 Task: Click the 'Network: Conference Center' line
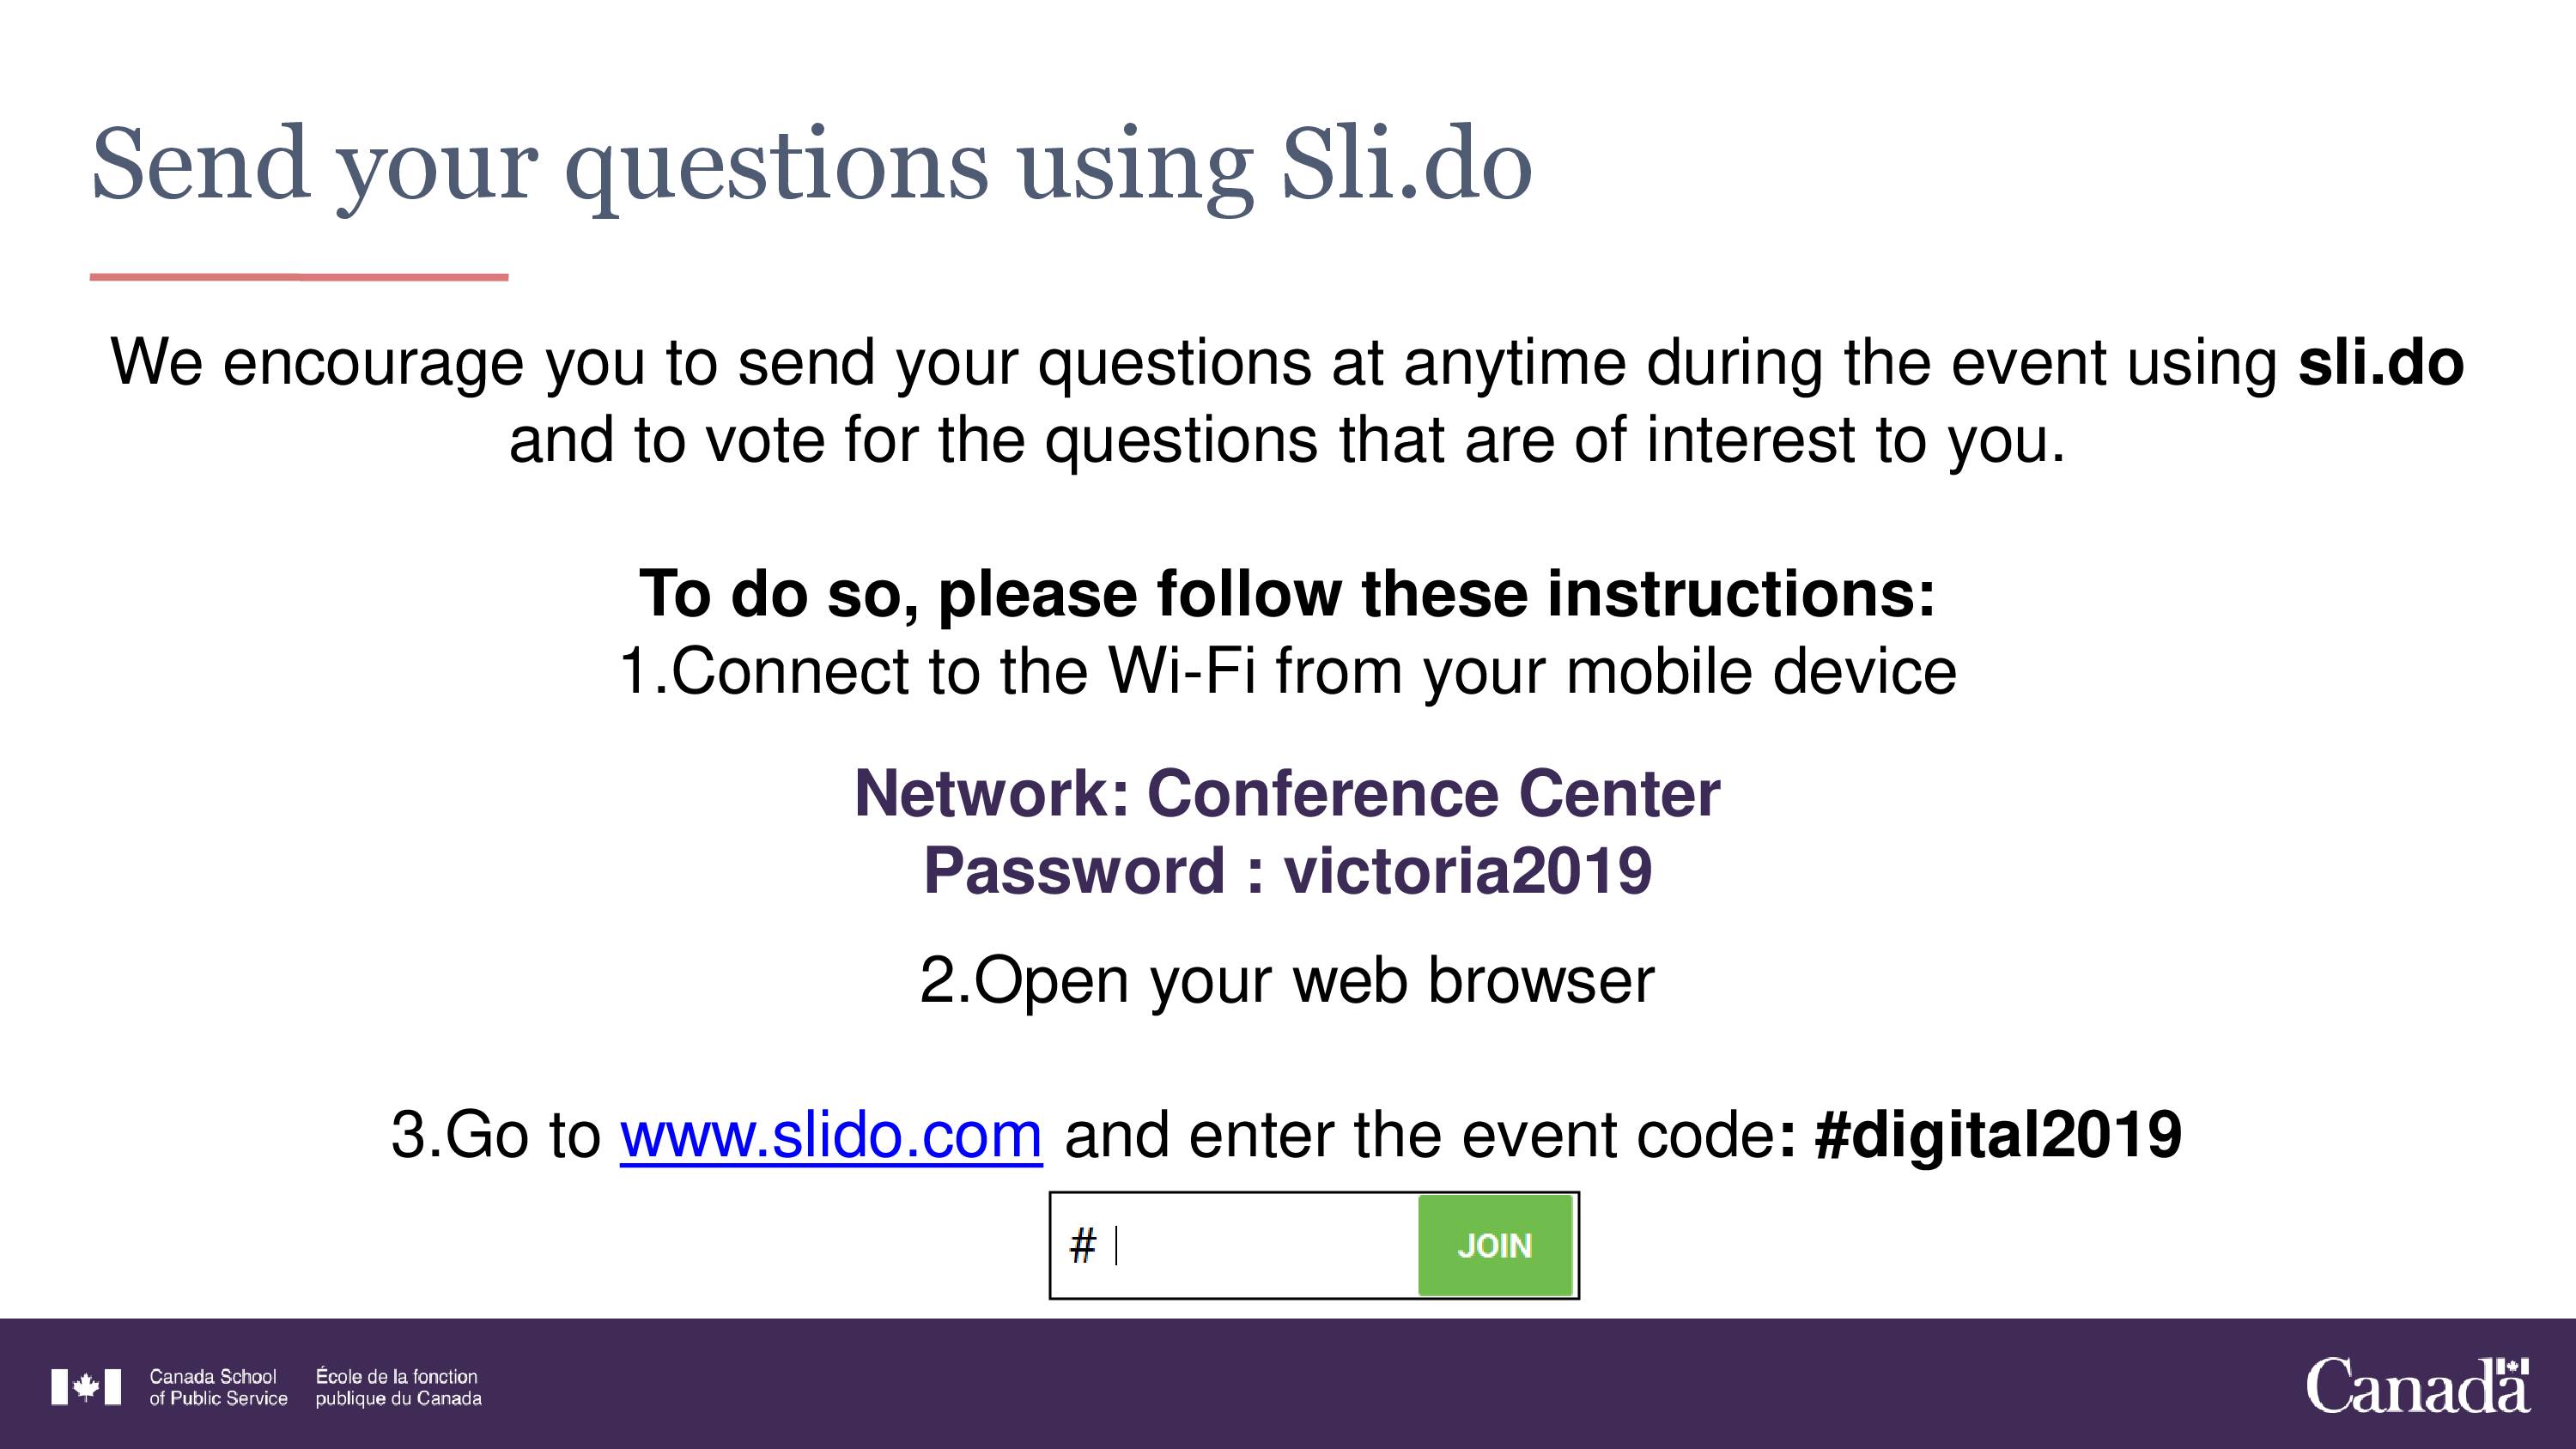pyautogui.click(x=1287, y=793)
